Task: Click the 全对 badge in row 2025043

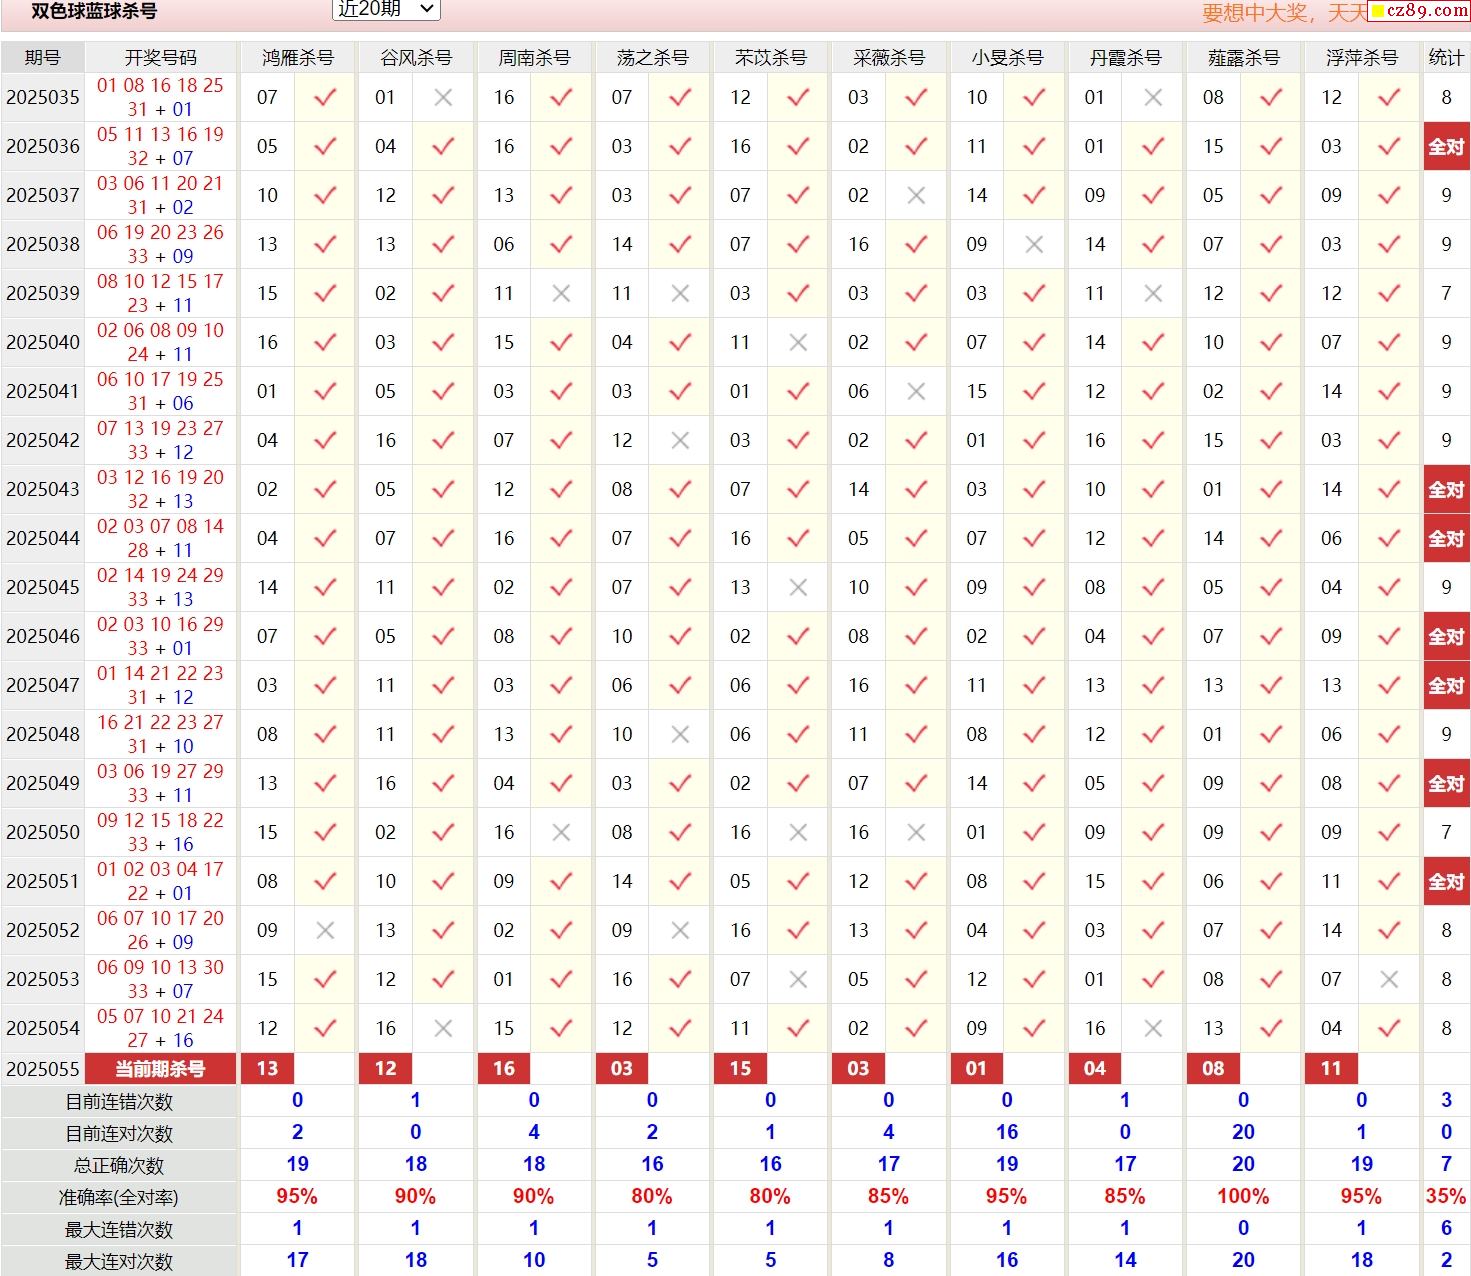Action: (1446, 490)
